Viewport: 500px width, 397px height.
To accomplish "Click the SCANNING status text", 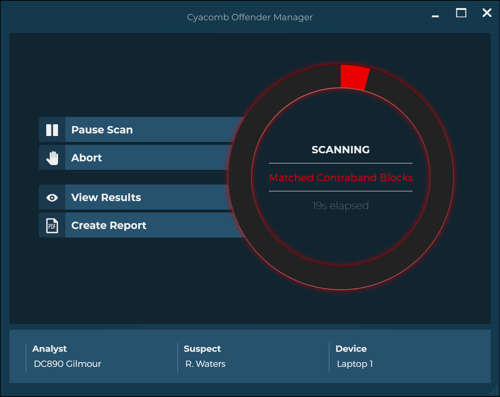I will [x=340, y=150].
